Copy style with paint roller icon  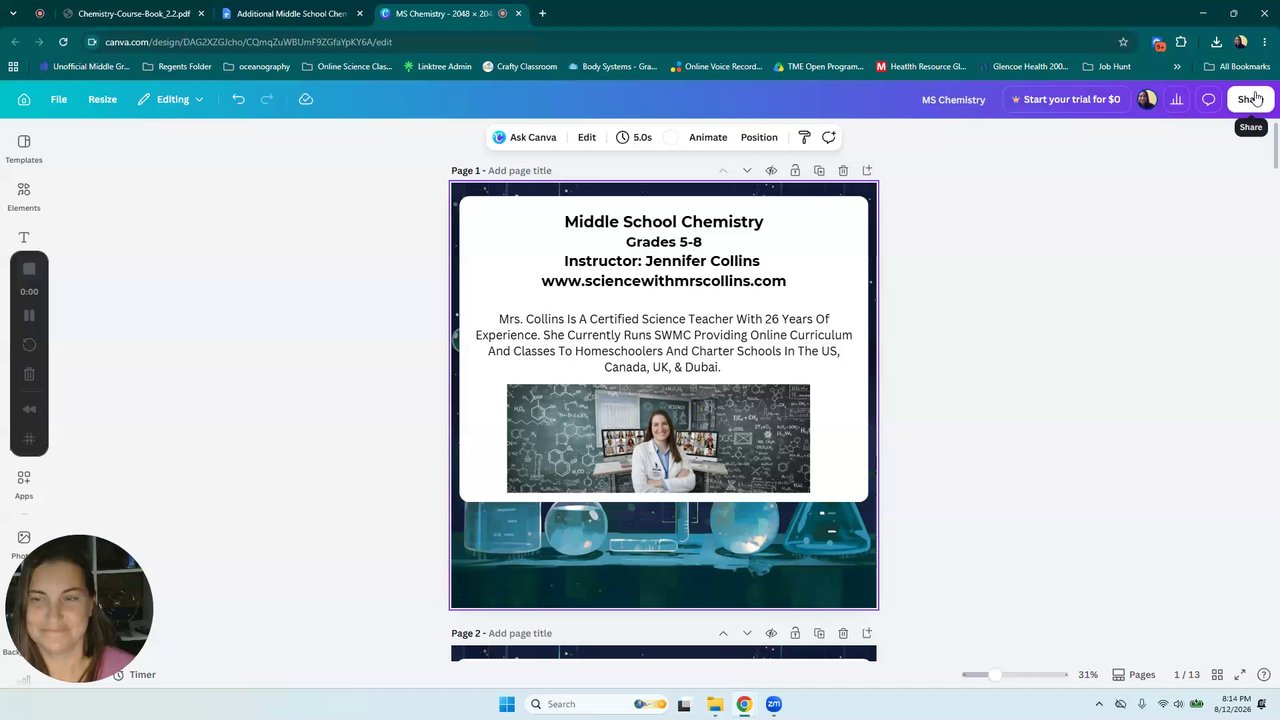804,137
